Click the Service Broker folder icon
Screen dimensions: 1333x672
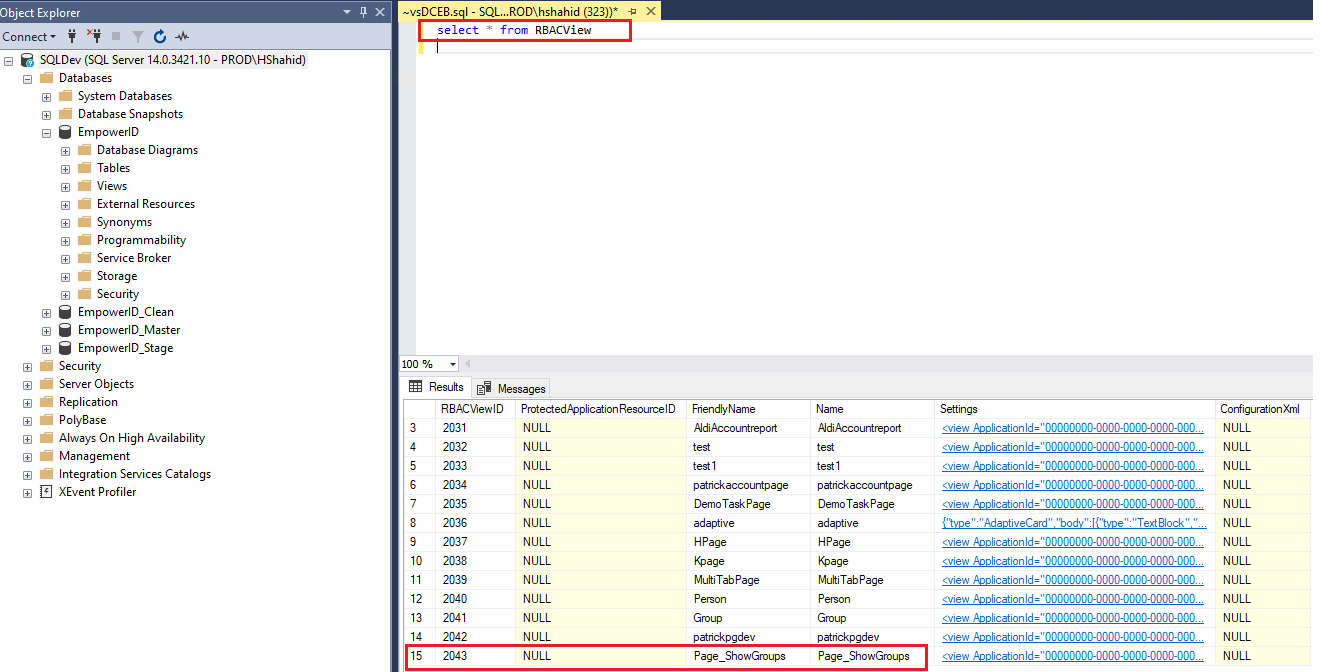tap(84, 258)
